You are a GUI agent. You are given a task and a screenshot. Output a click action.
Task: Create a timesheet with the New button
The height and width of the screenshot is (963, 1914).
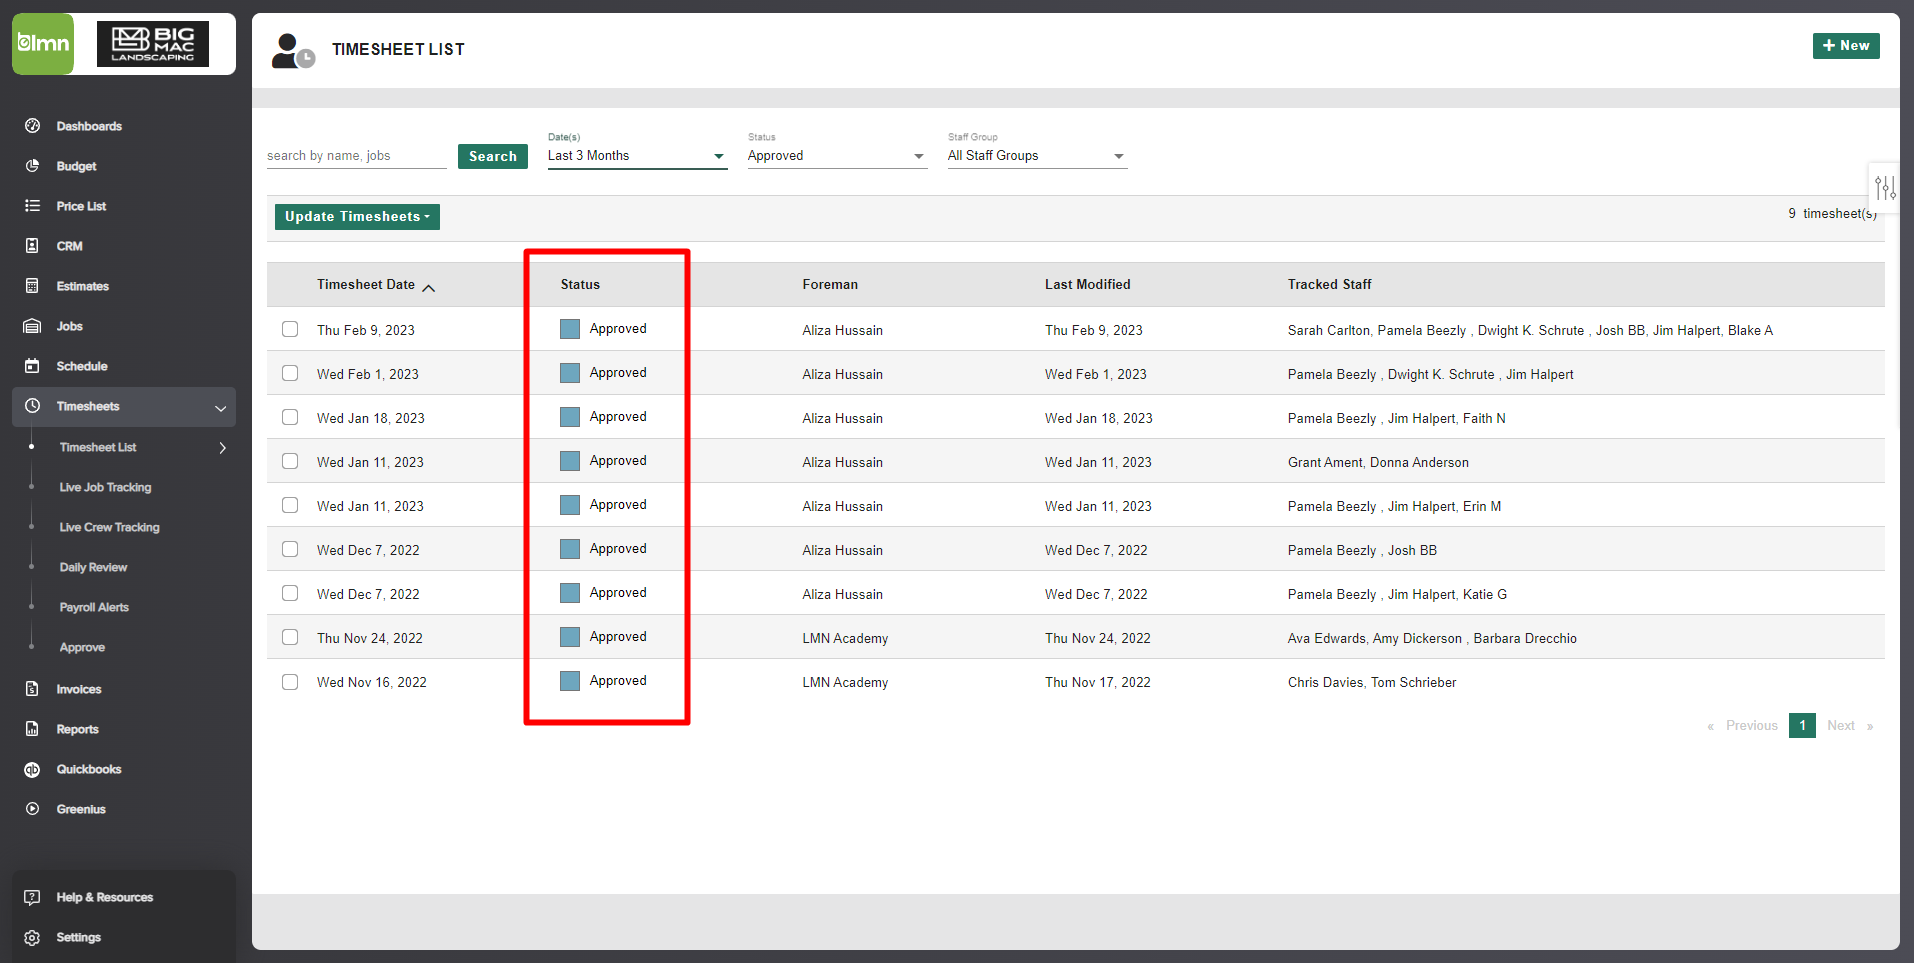(x=1845, y=46)
